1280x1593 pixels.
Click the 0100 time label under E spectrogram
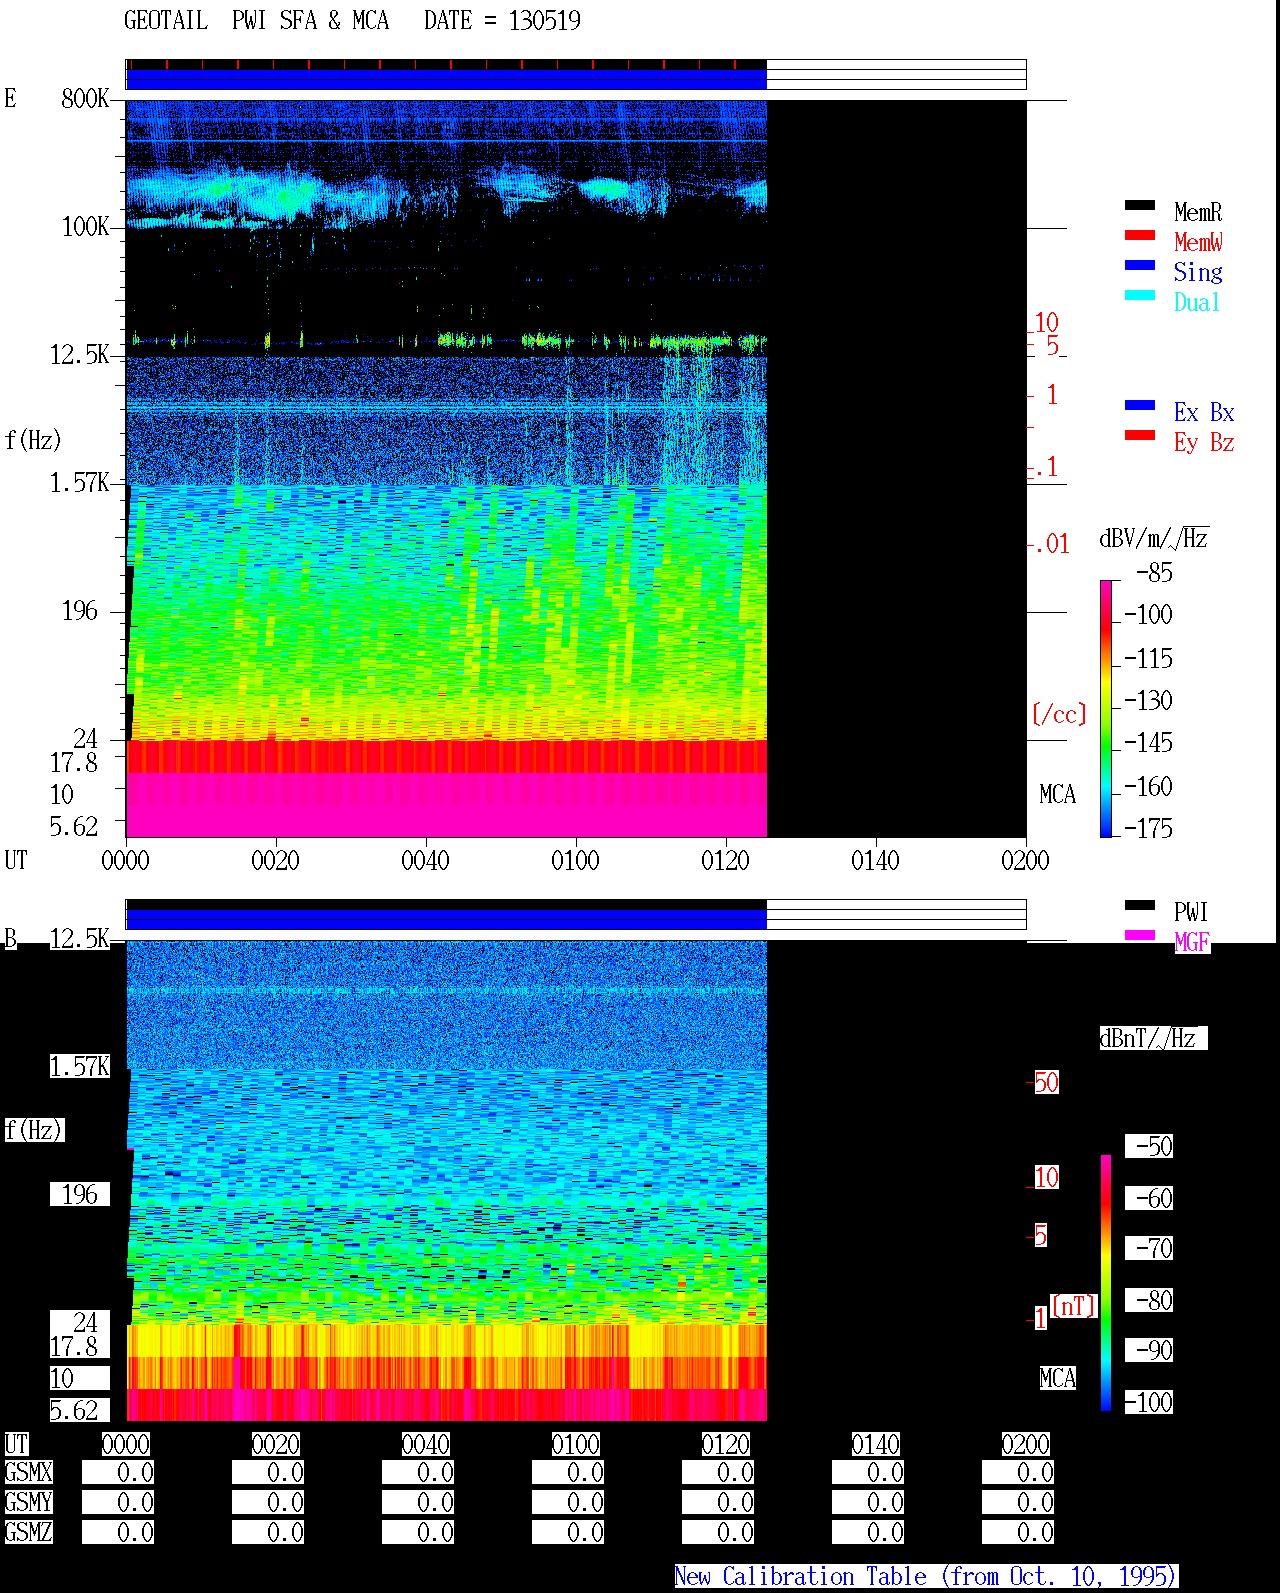[x=575, y=860]
